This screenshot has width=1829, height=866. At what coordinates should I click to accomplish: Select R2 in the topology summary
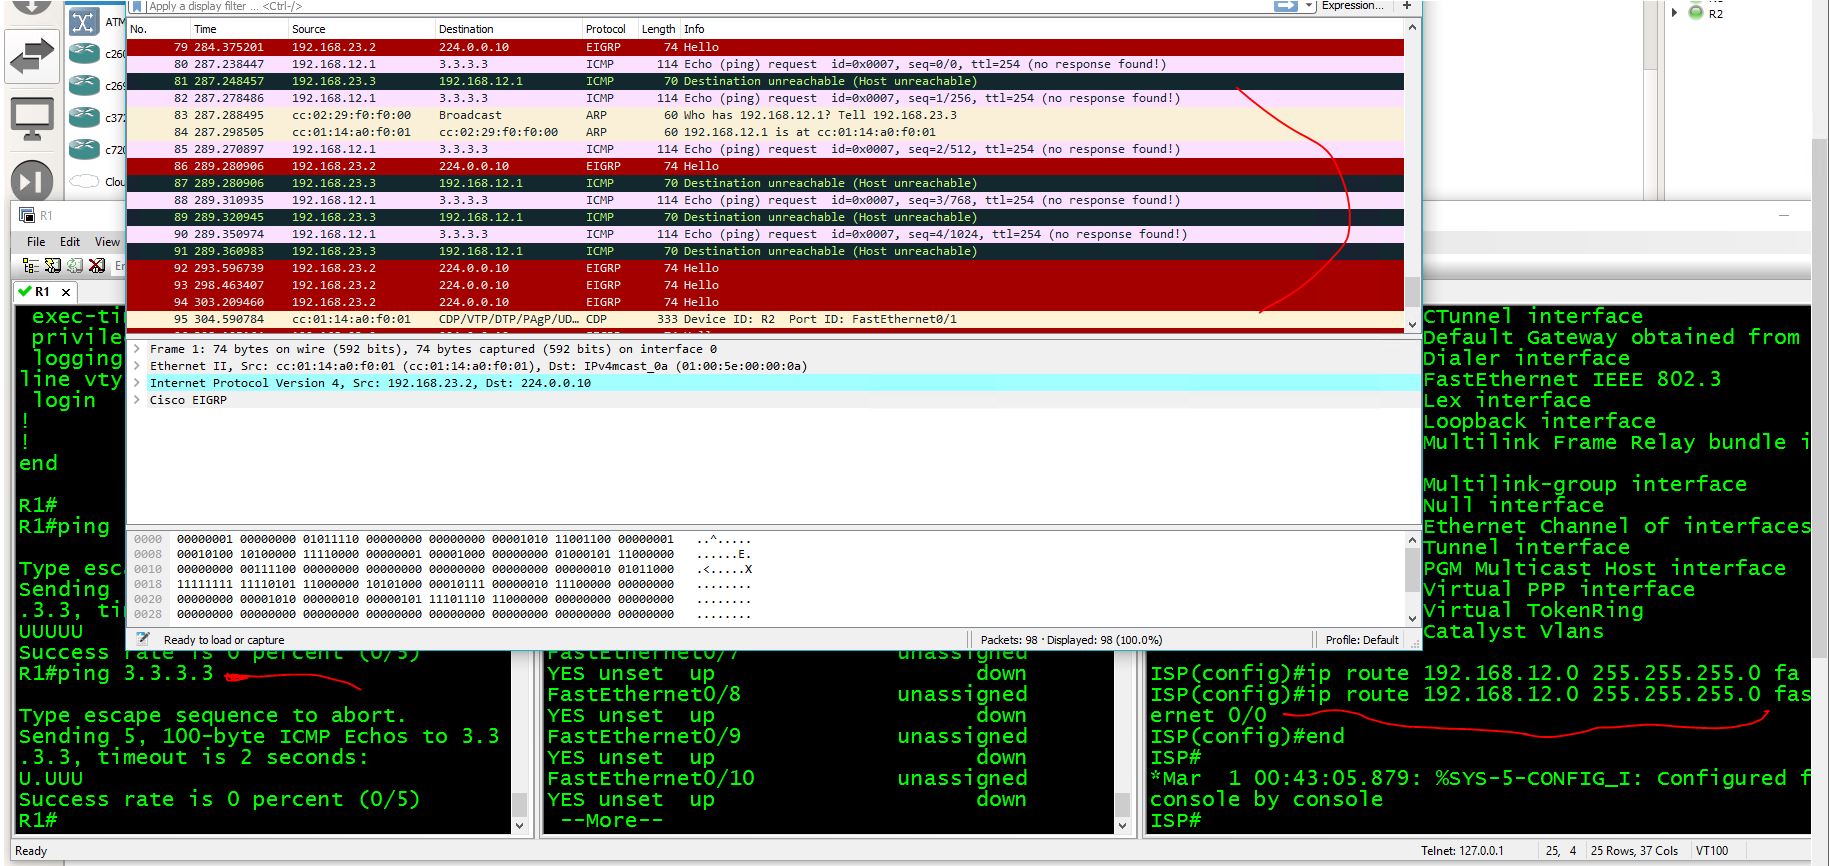[x=1716, y=13]
